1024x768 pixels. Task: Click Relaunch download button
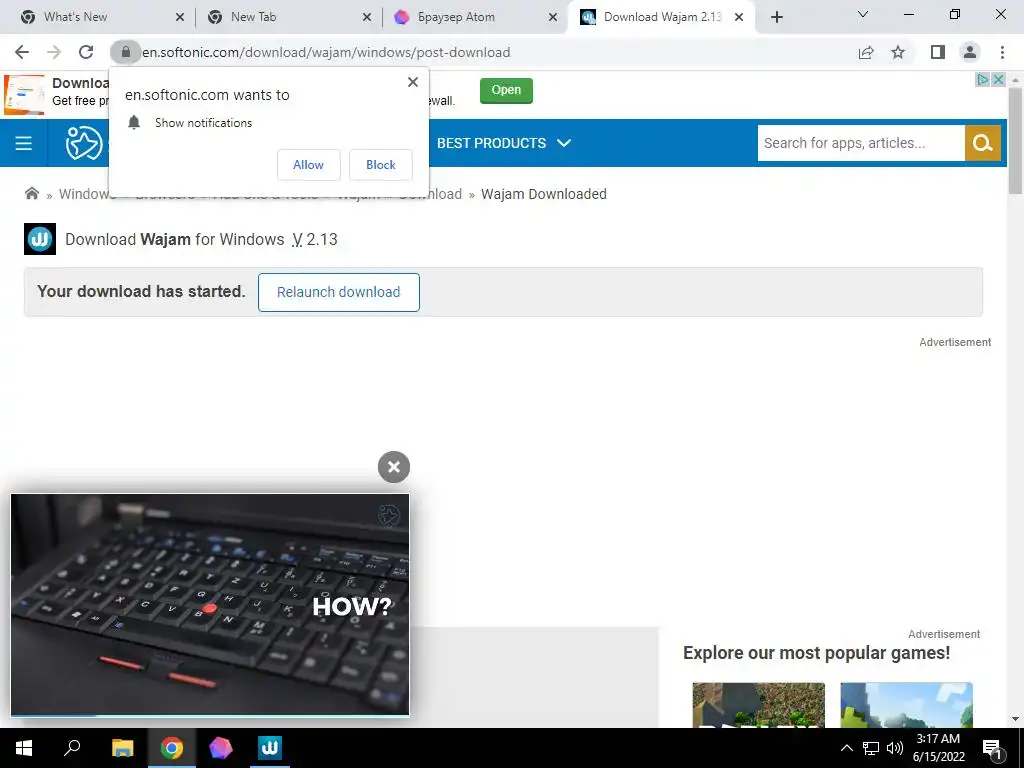click(338, 292)
